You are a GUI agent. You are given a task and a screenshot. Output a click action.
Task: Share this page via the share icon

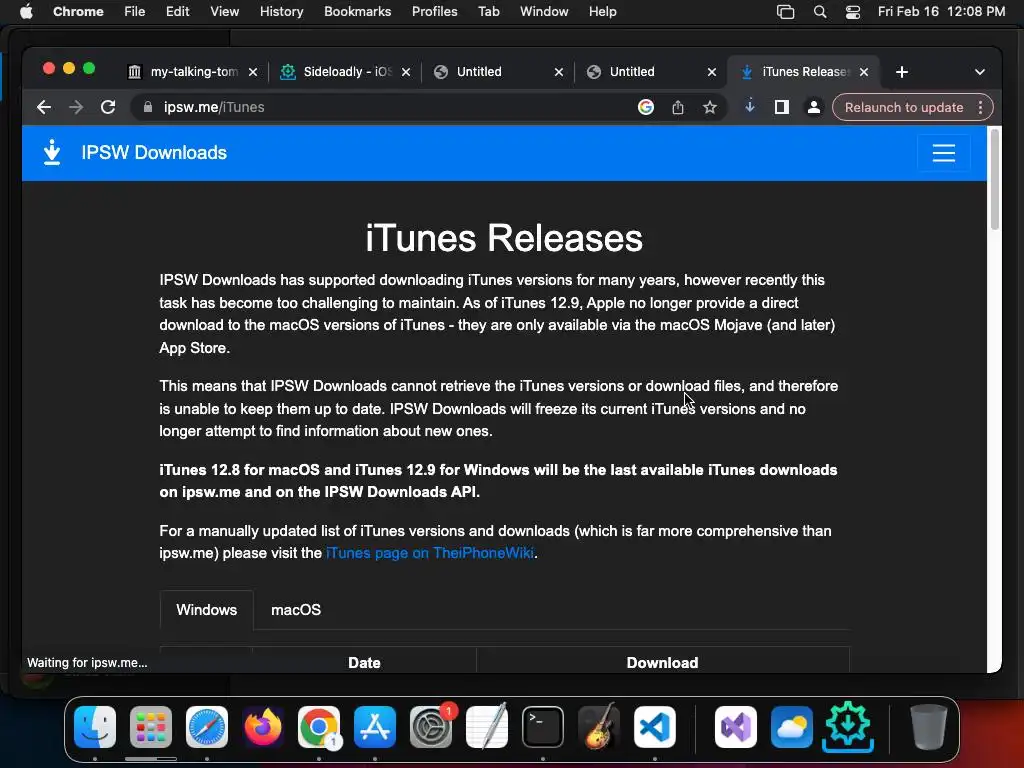pyautogui.click(x=678, y=107)
